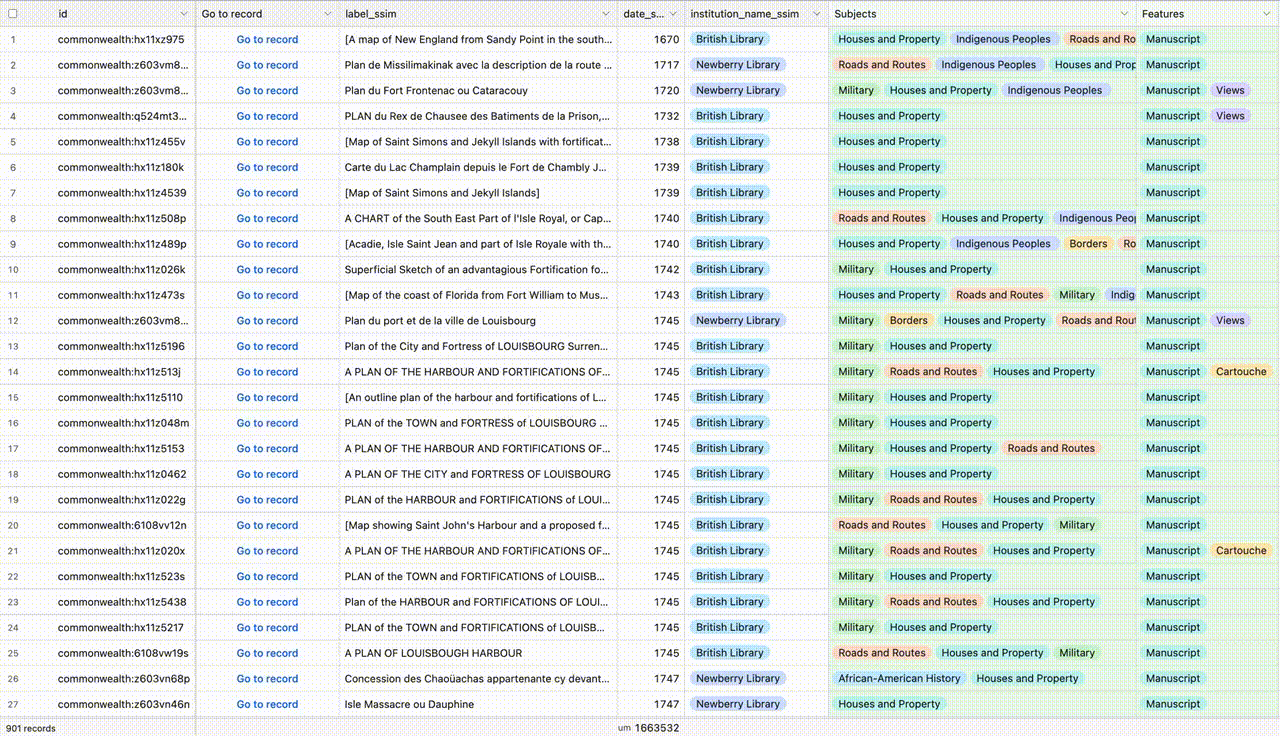
Task: Select the British Library tag in row 18
Action: [729, 474]
